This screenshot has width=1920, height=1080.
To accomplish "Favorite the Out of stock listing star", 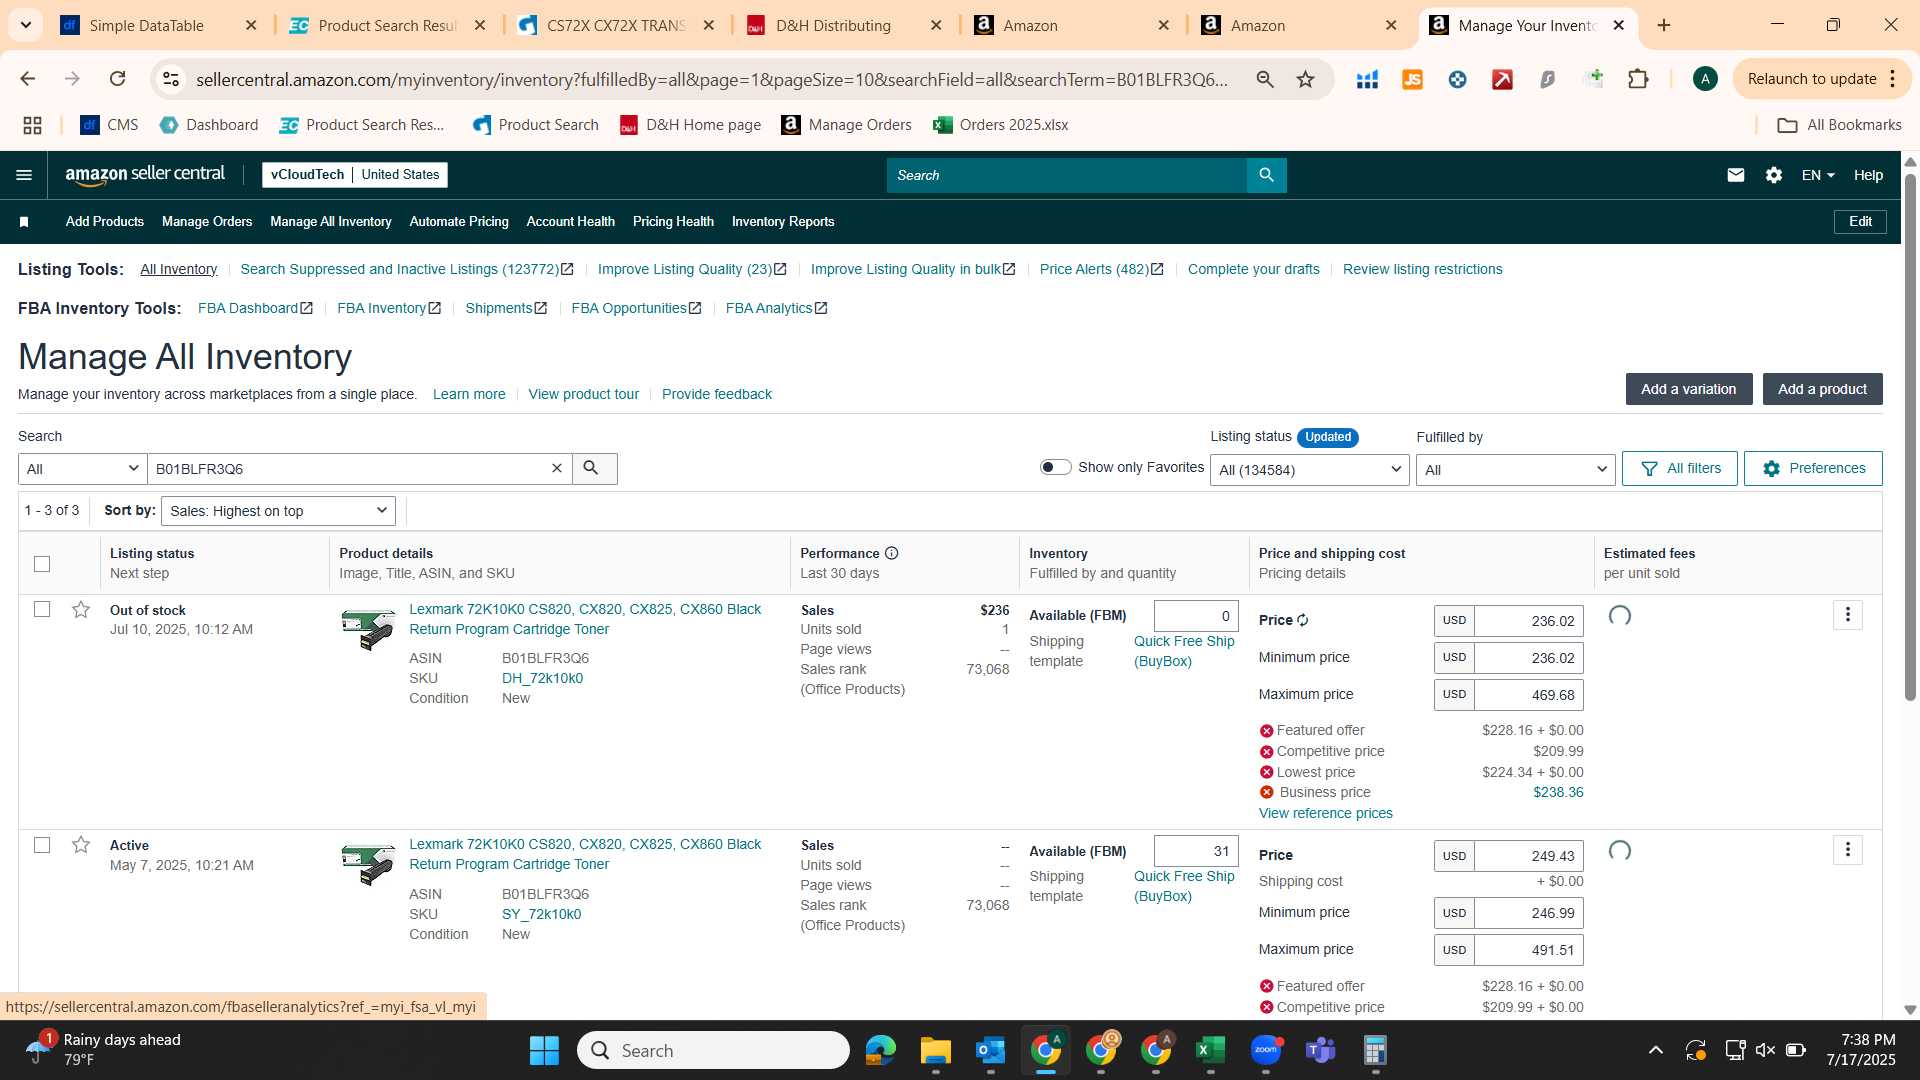I will 81,610.
